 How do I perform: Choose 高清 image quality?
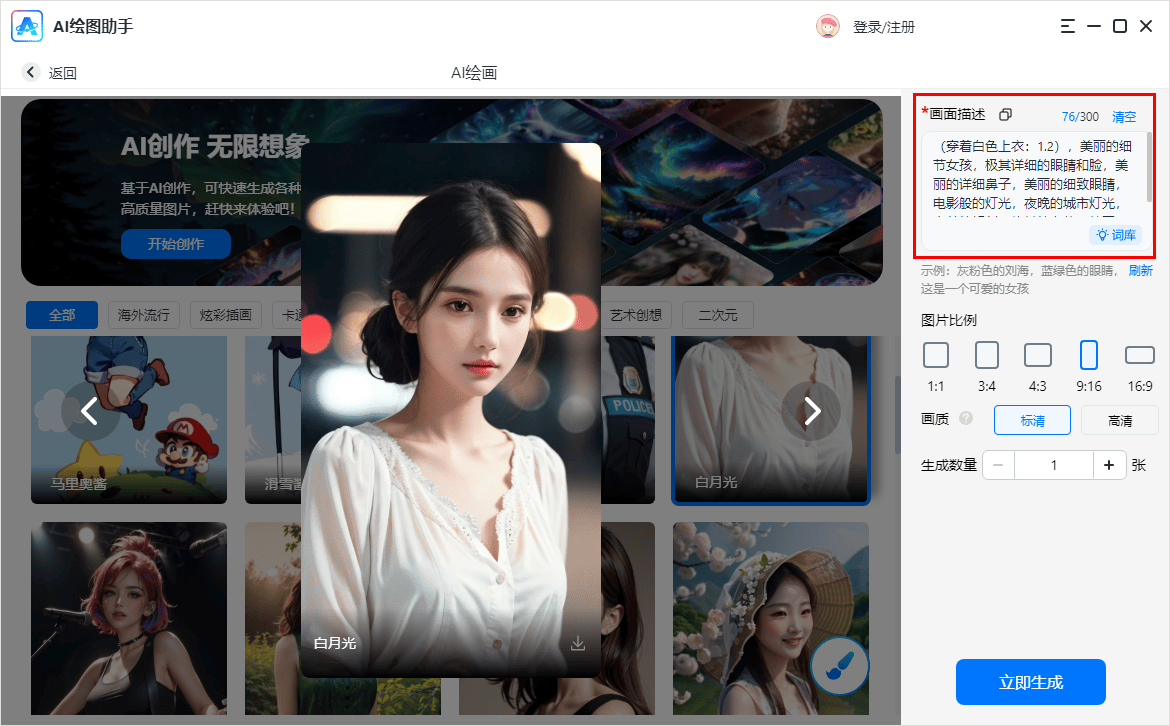[1119, 421]
